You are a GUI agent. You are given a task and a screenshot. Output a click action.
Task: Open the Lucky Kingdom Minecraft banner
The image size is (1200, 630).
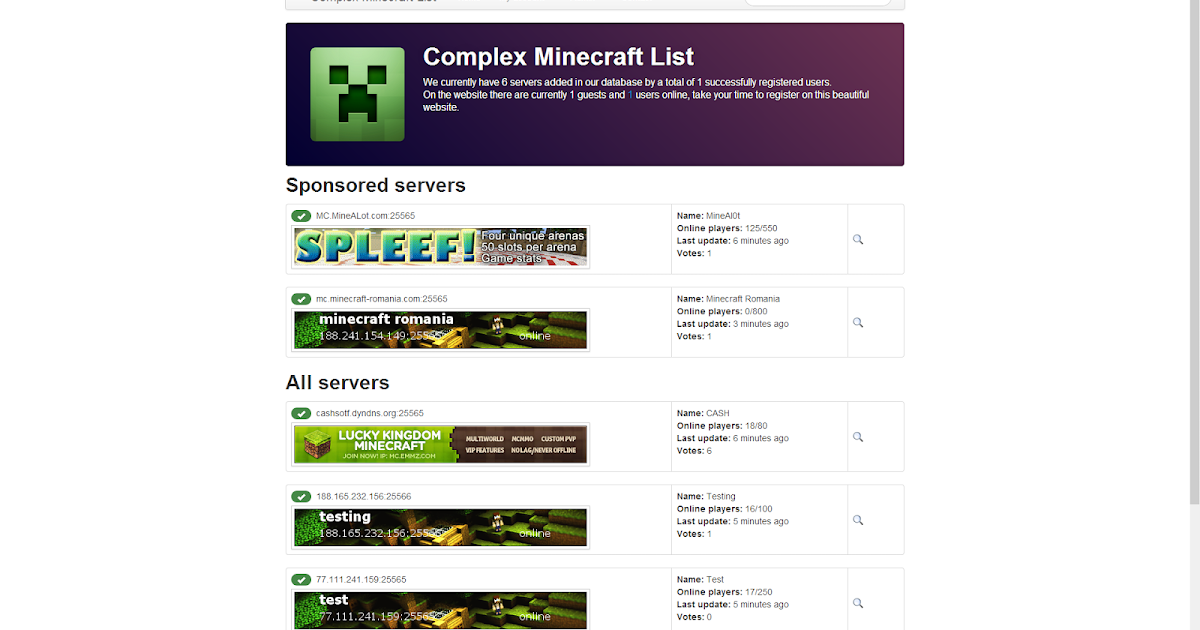pos(441,444)
